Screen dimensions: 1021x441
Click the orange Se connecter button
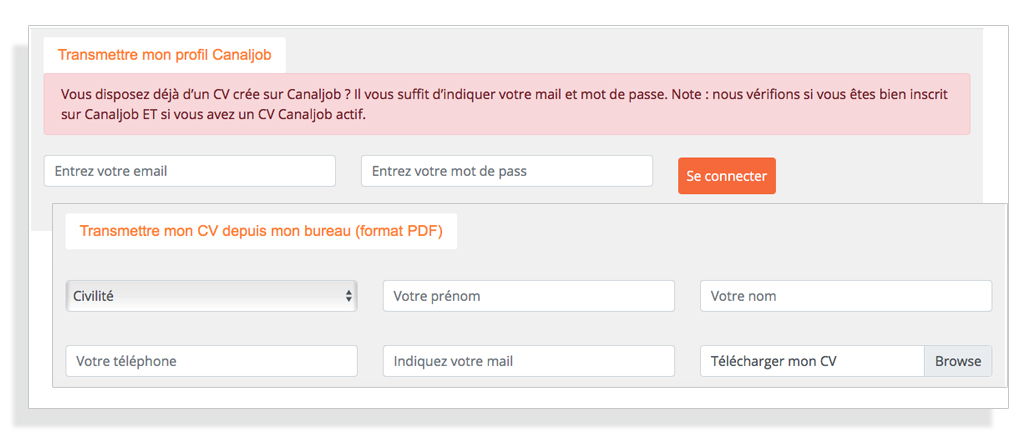coord(727,176)
